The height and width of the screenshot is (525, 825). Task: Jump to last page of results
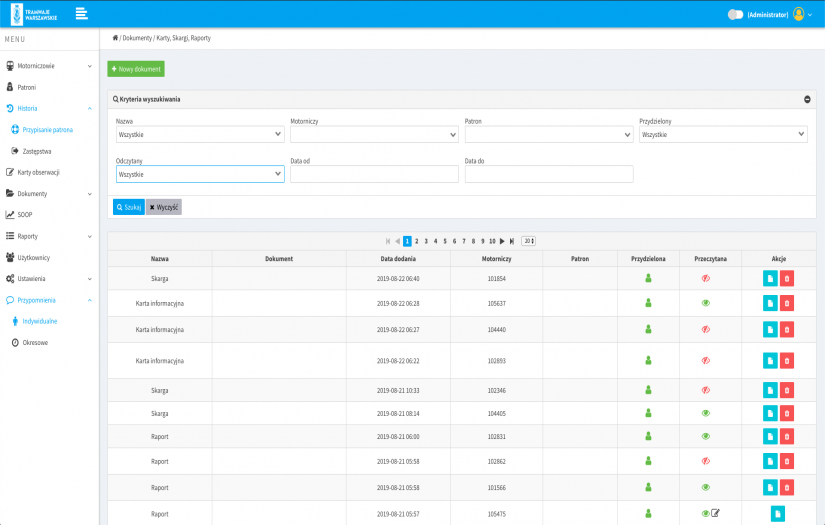click(512, 241)
